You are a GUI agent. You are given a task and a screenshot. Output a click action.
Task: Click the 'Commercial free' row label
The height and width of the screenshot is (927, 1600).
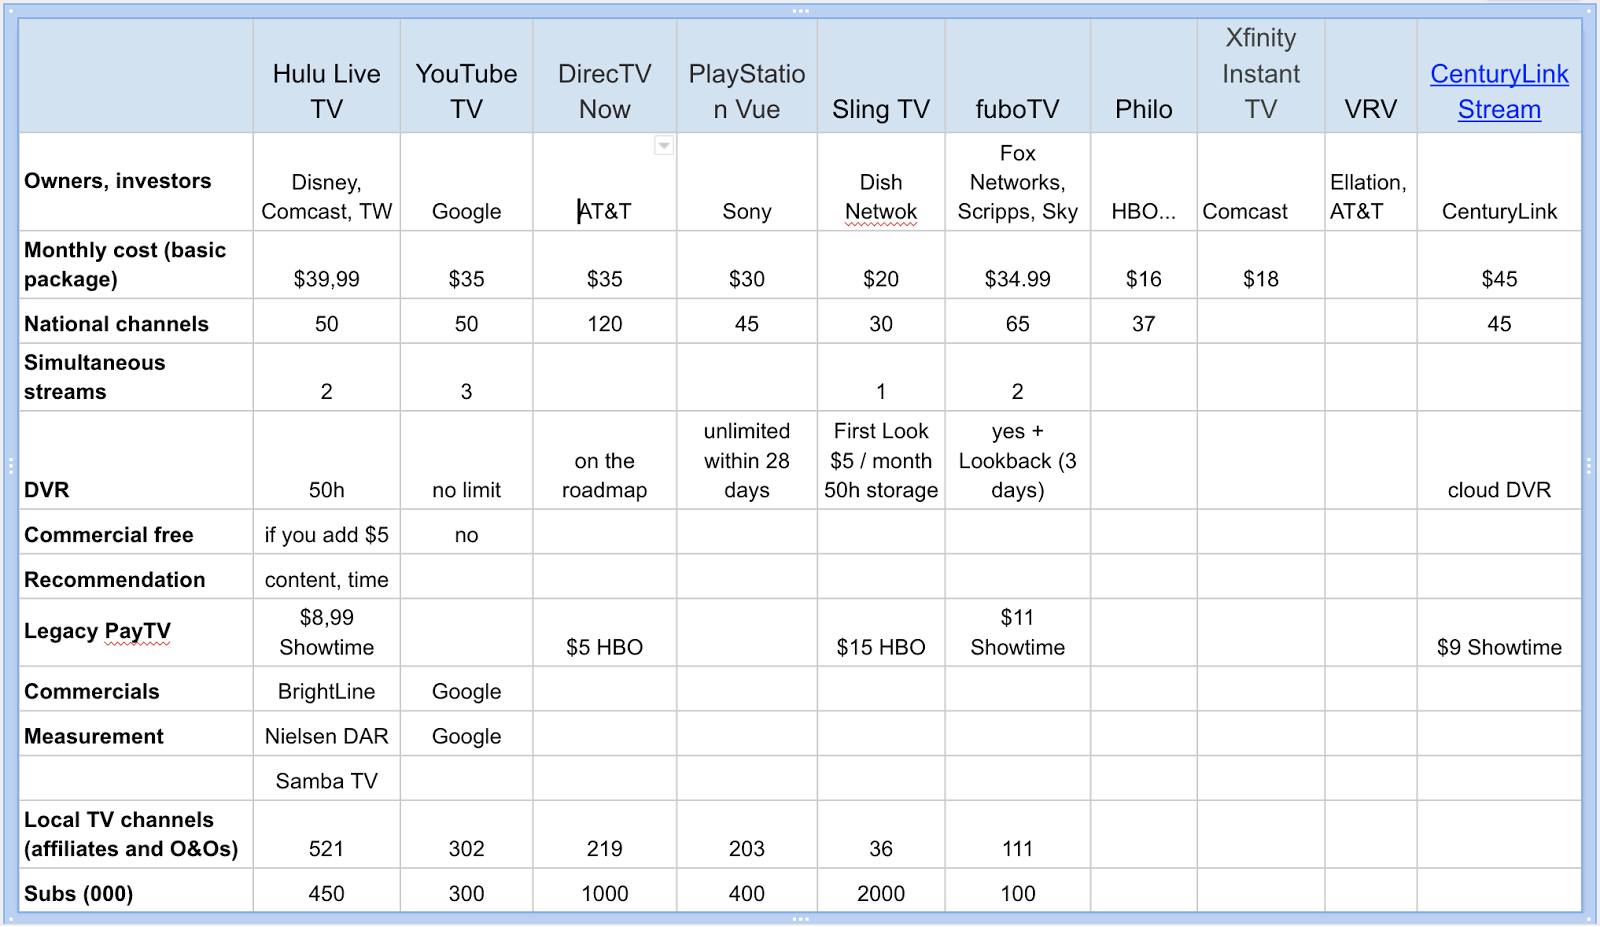point(109,535)
